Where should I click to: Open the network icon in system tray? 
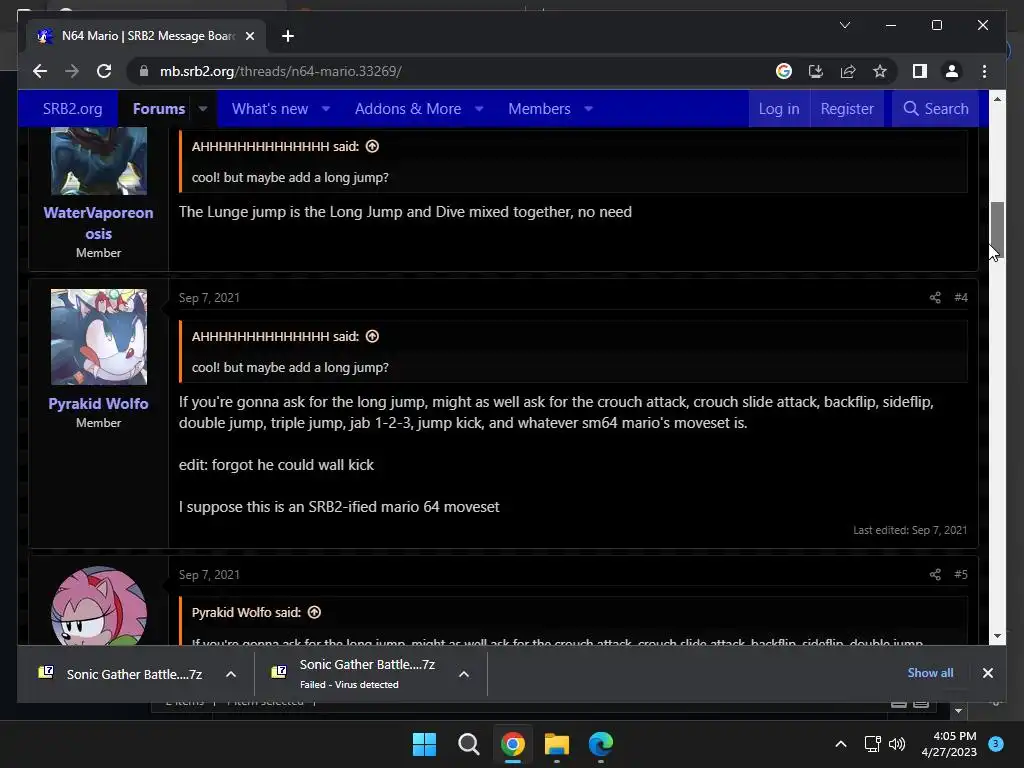[872, 744]
